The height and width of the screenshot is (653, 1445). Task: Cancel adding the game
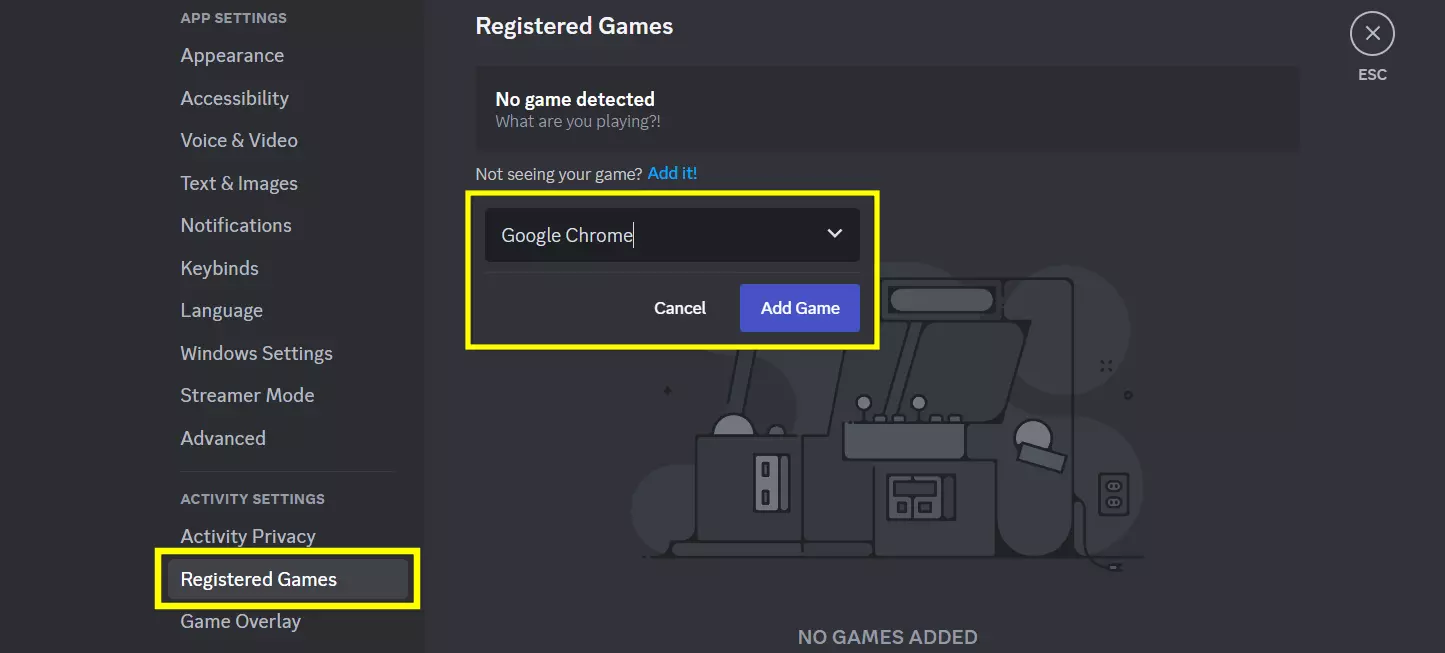pos(679,308)
